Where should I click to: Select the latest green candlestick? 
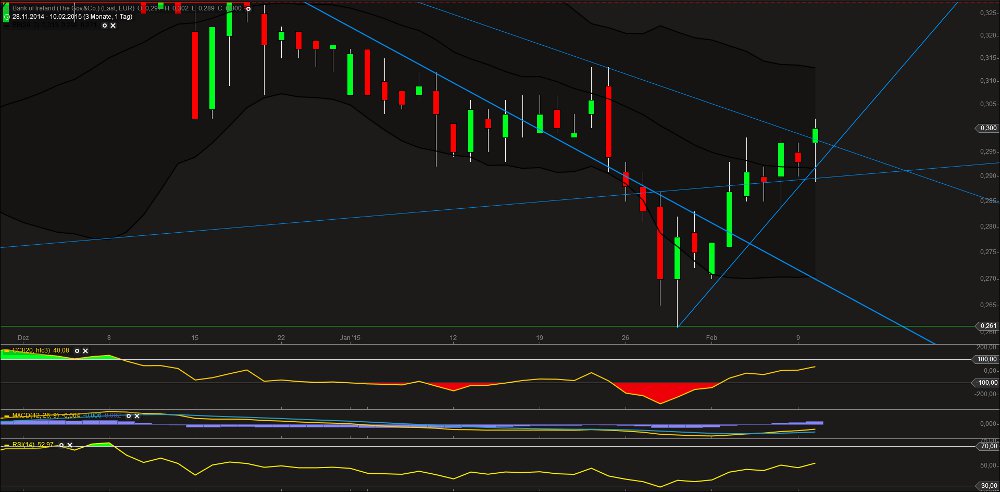pos(816,135)
